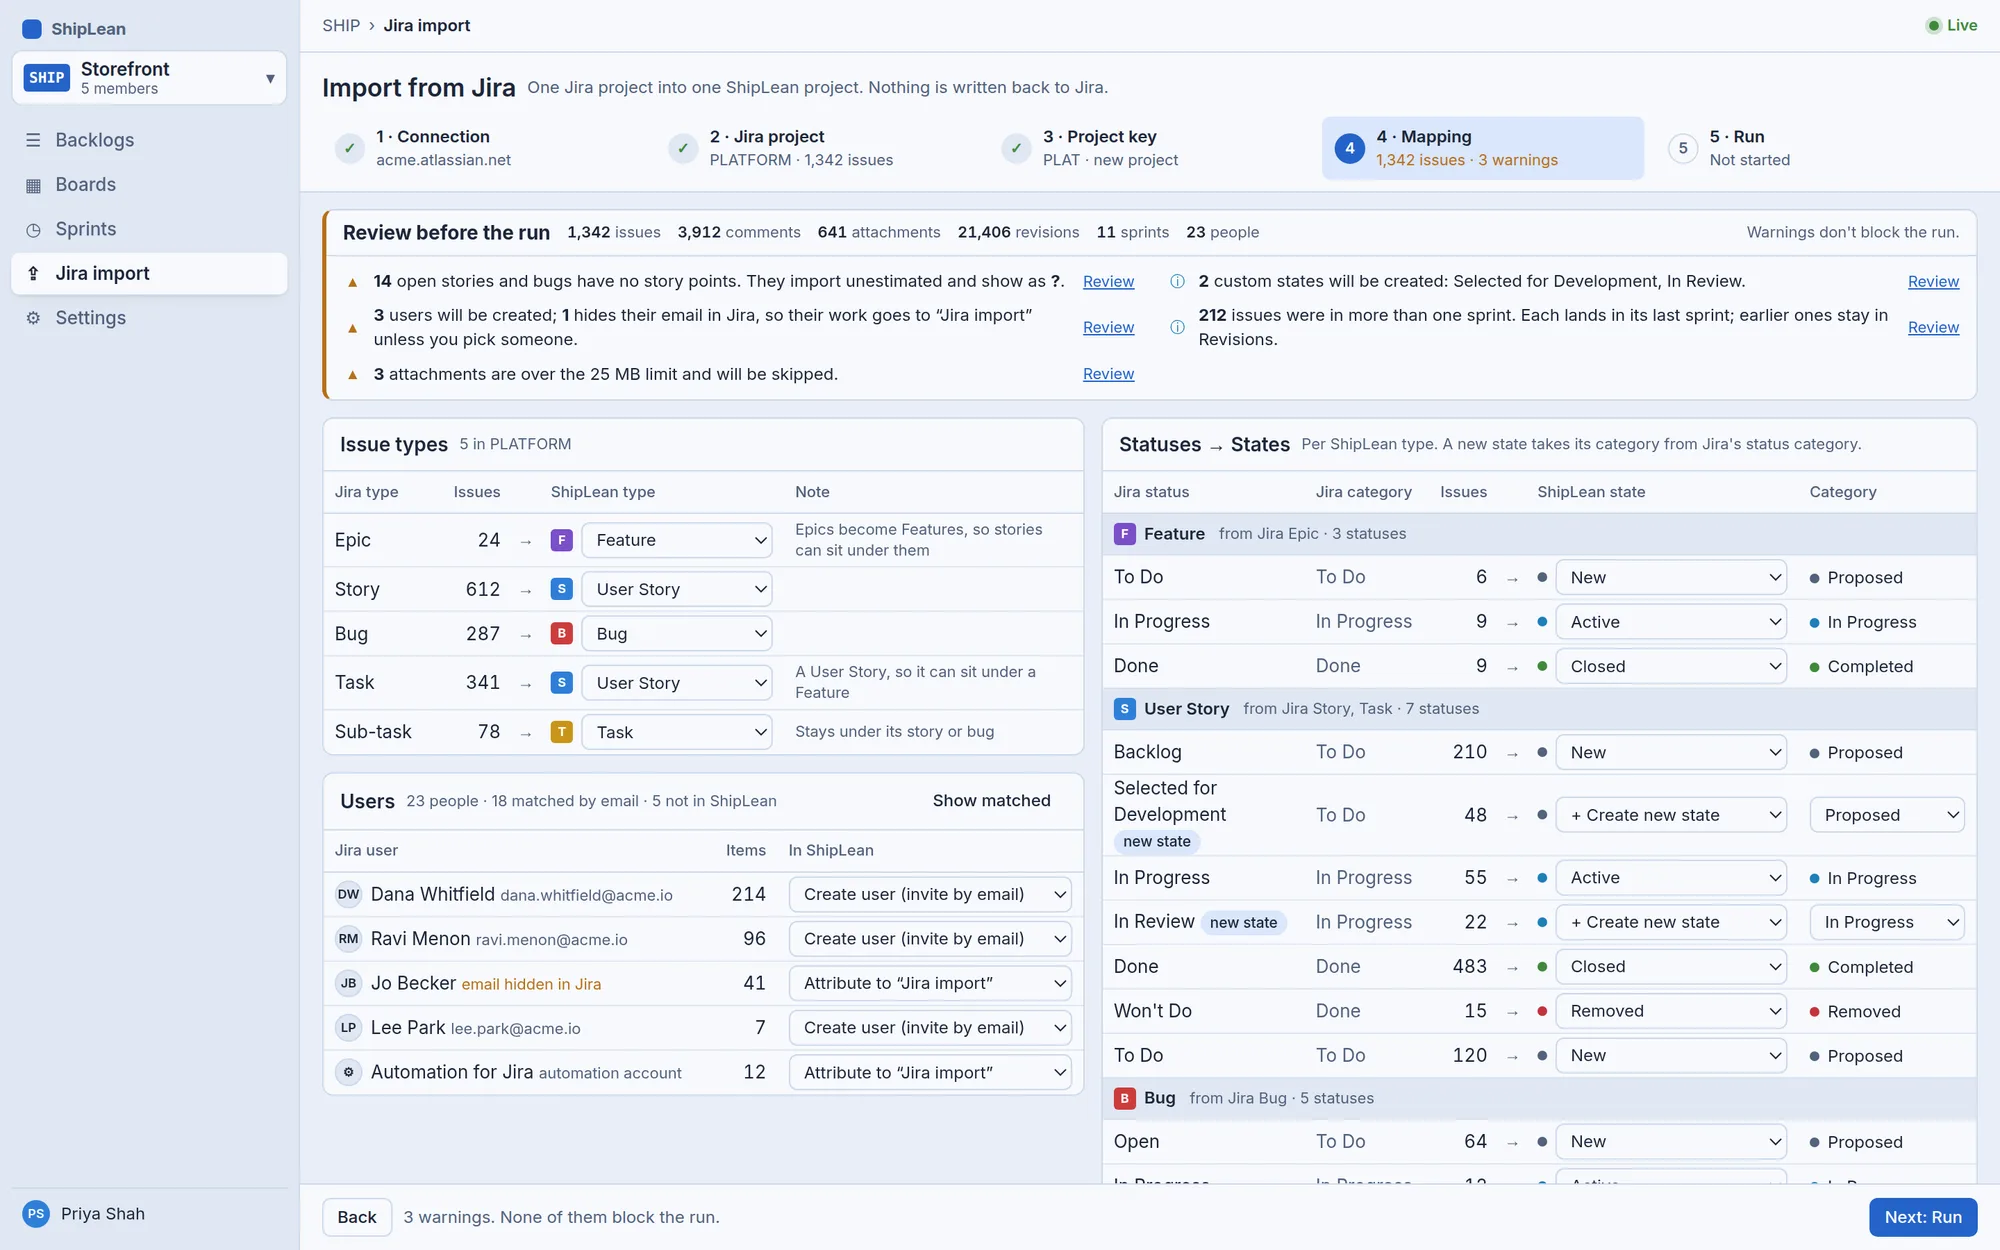
Task: Open the ShipLean type dropdown for Task row
Action: coord(677,684)
